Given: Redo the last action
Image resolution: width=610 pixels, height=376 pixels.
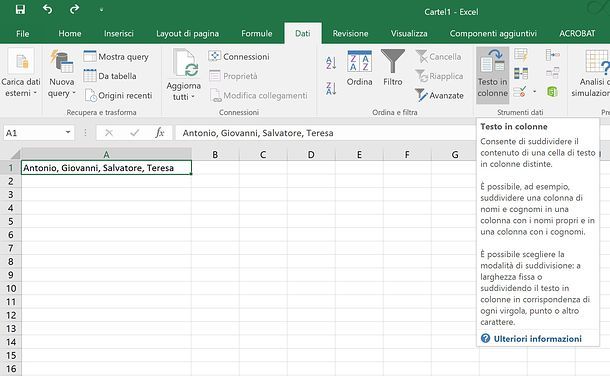Looking at the screenshot, I should 74,9.
